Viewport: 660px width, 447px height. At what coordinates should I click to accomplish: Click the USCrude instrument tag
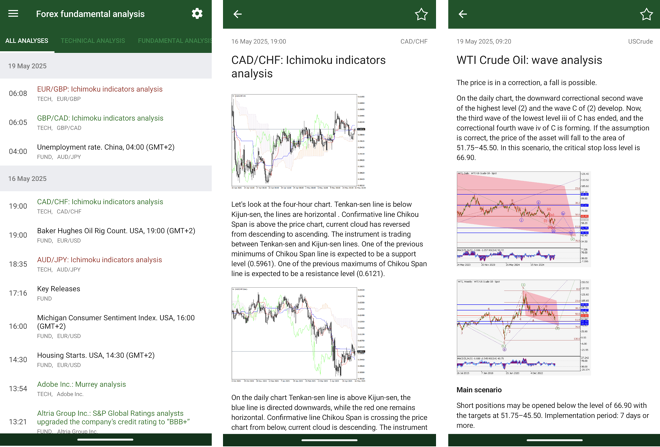coord(640,41)
